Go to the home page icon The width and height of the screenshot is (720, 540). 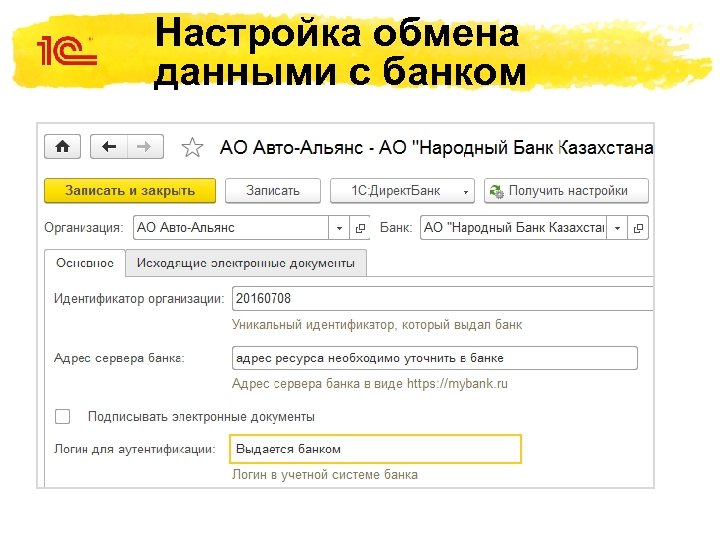tap(62, 147)
